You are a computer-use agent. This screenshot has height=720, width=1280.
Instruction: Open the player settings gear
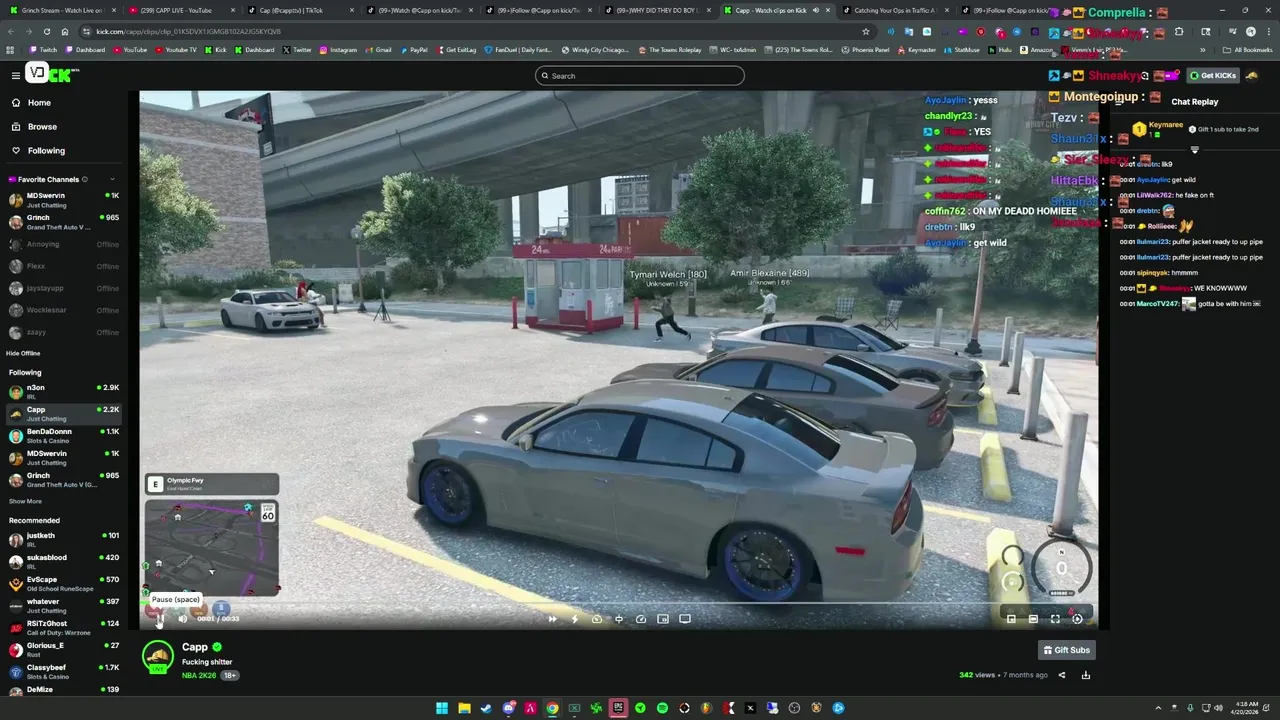coord(1077,619)
